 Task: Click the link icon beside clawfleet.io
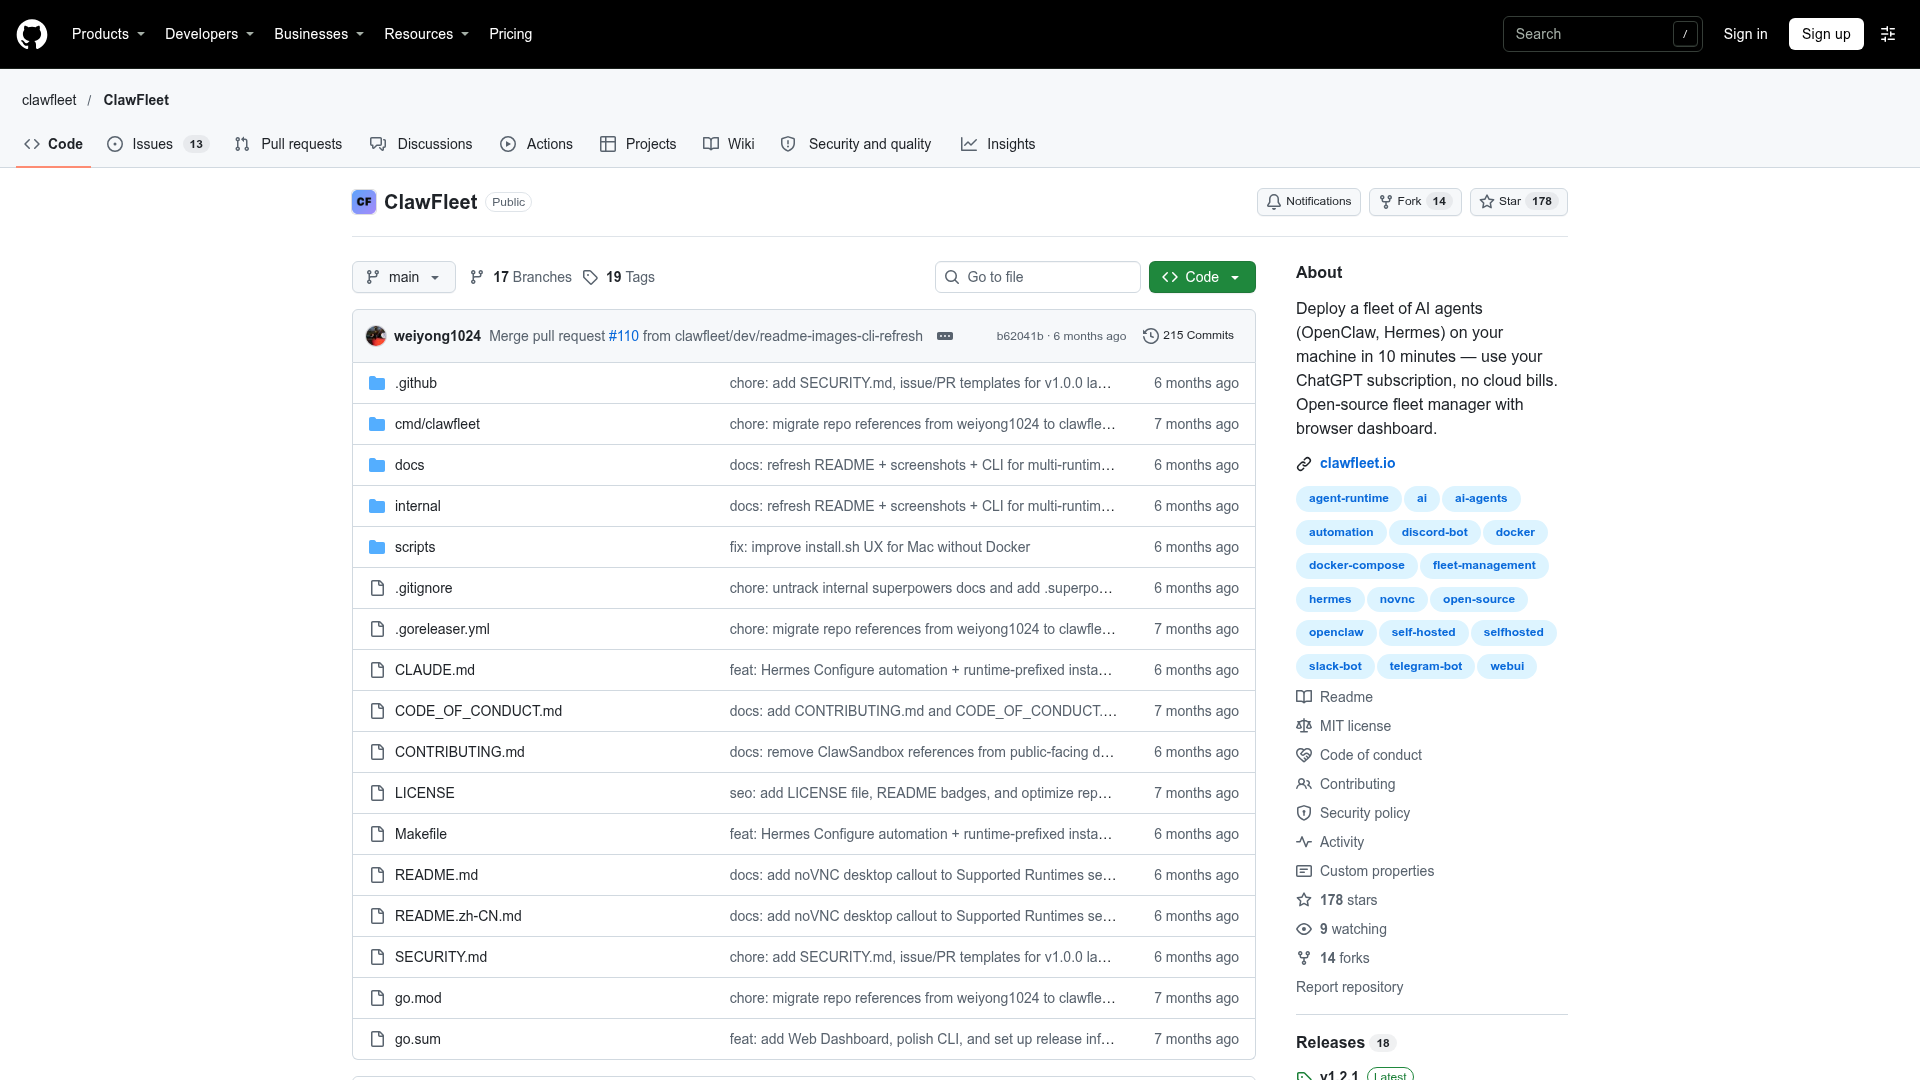click(x=1304, y=464)
